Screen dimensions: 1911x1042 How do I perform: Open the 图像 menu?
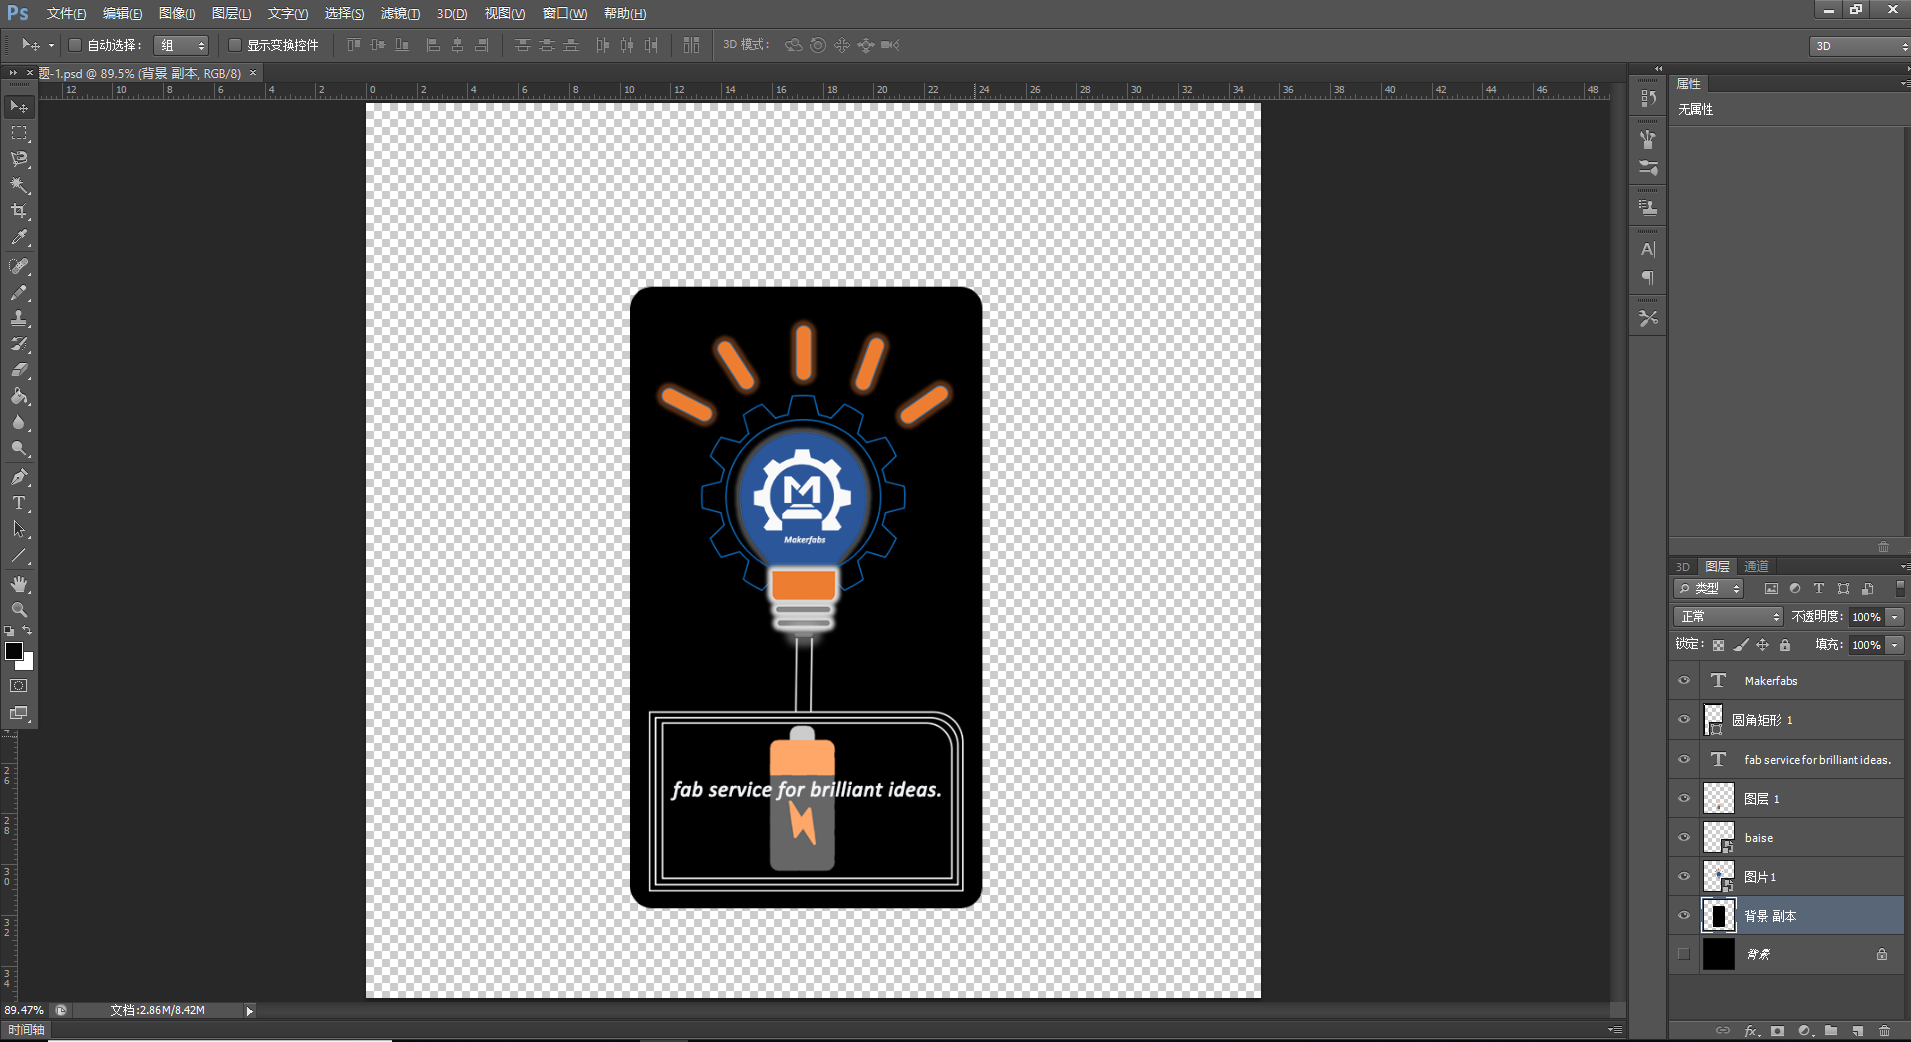pyautogui.click(x=177, y=13)
